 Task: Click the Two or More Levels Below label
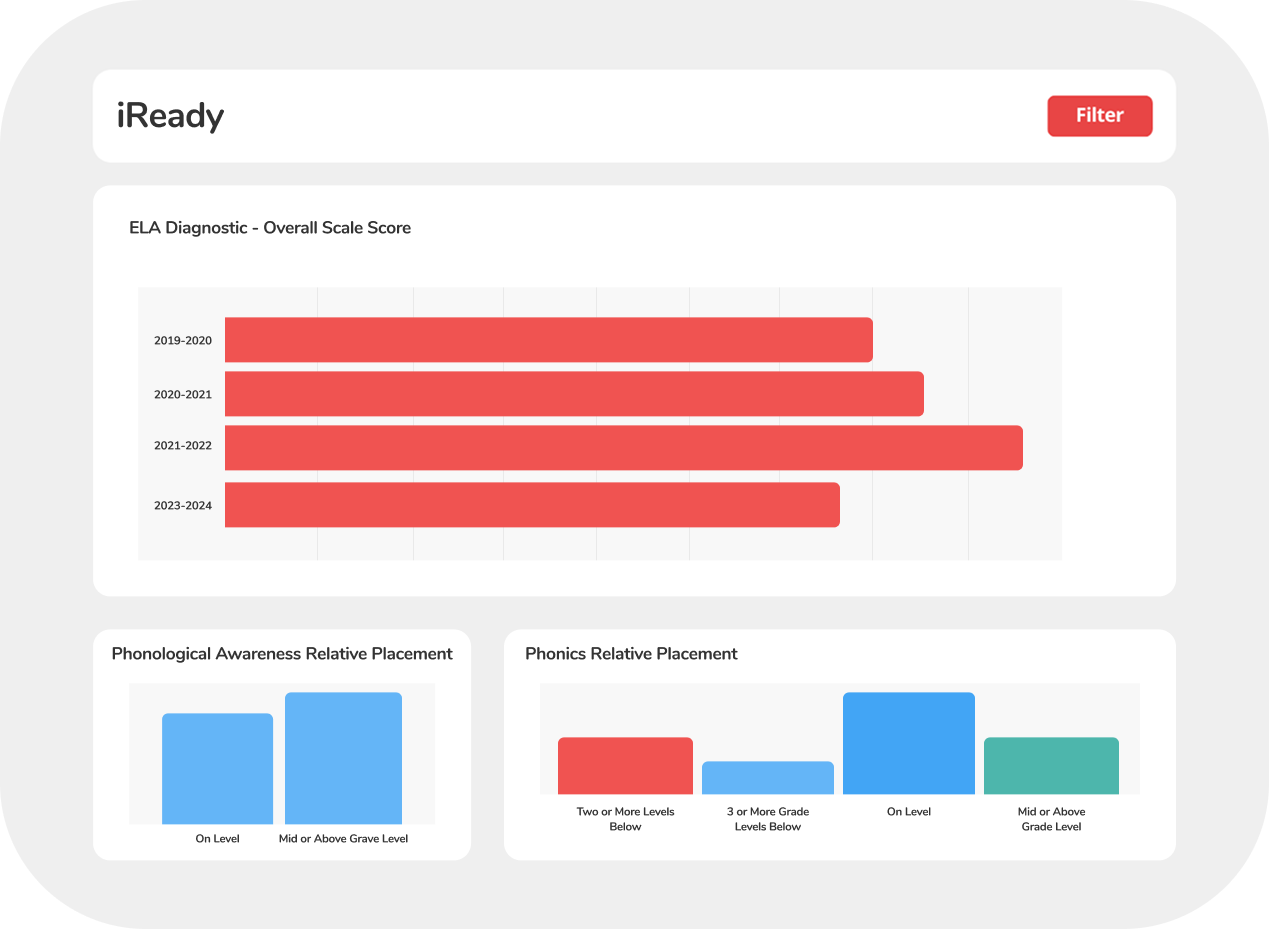tap(625, 819)
